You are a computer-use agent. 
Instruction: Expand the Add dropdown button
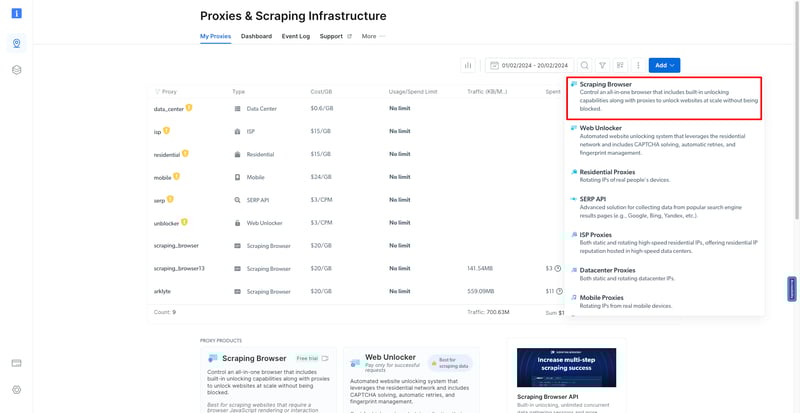pyautogui.click(x=664, y=65)
